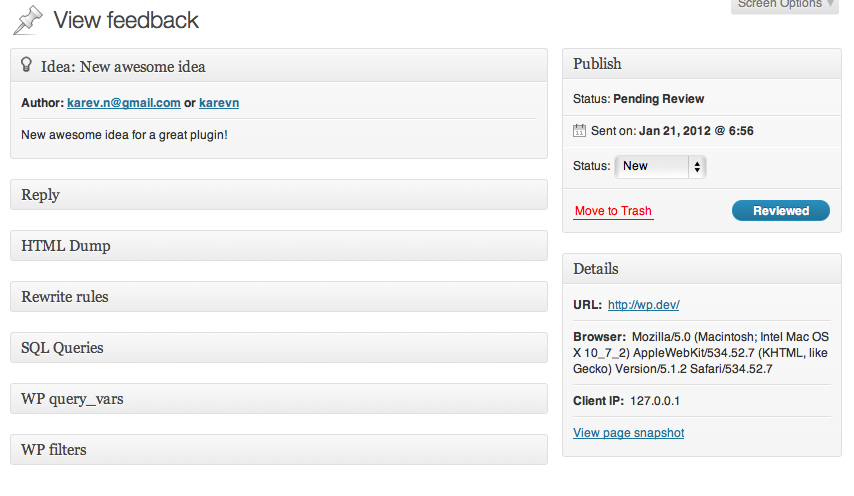Image resolution: width=854 pixels, height=496 pixels.
Task: Open the karev.n@gmail.com author email link
Action: (x=124, y=103)
